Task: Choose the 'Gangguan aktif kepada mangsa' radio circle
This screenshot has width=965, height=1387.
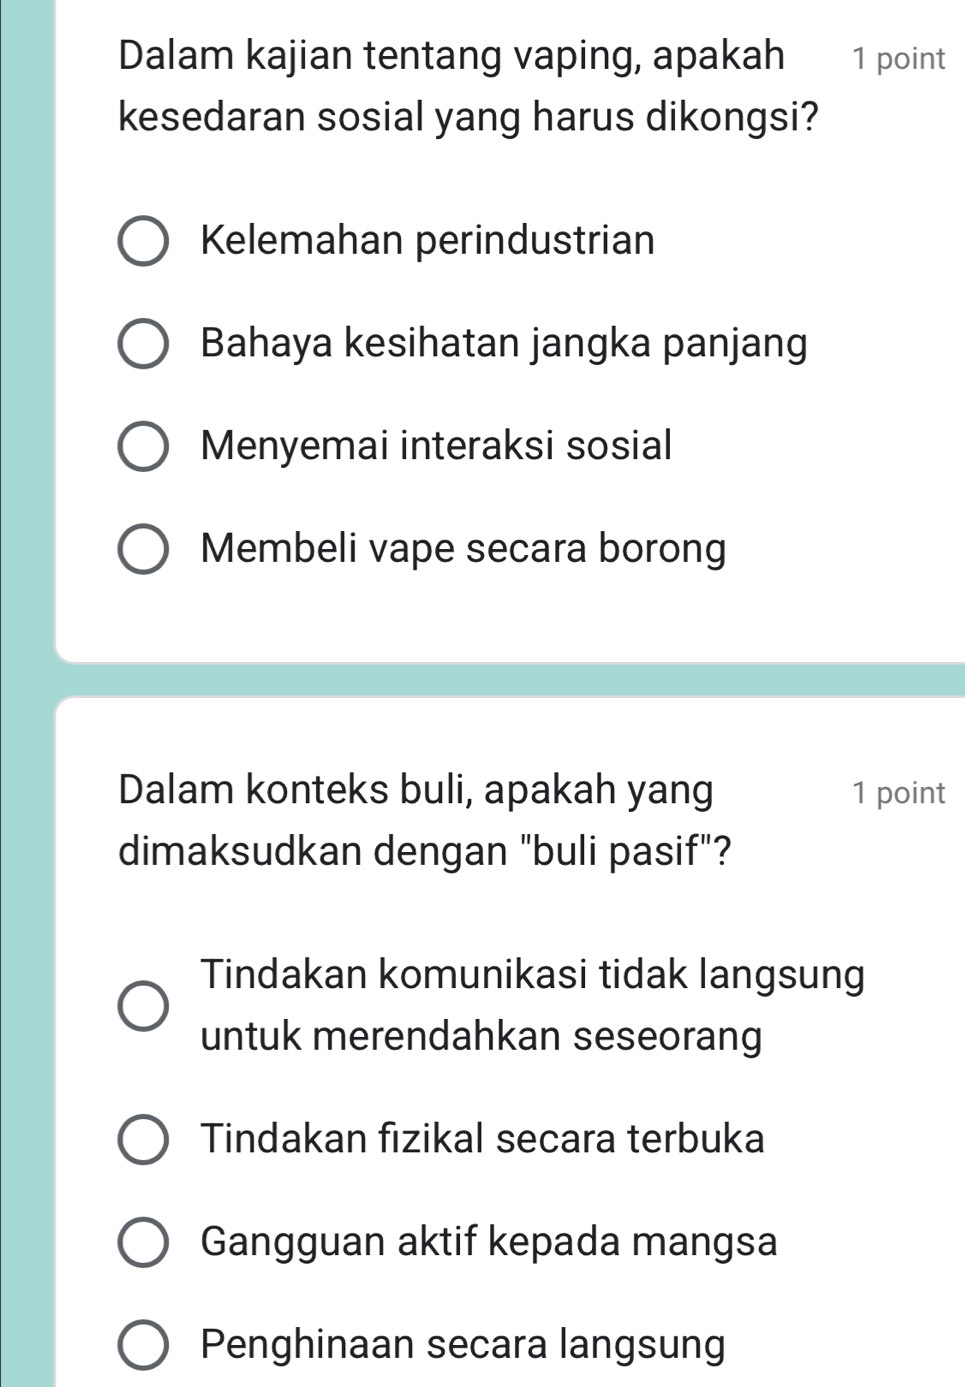Action: (144, 1242)
